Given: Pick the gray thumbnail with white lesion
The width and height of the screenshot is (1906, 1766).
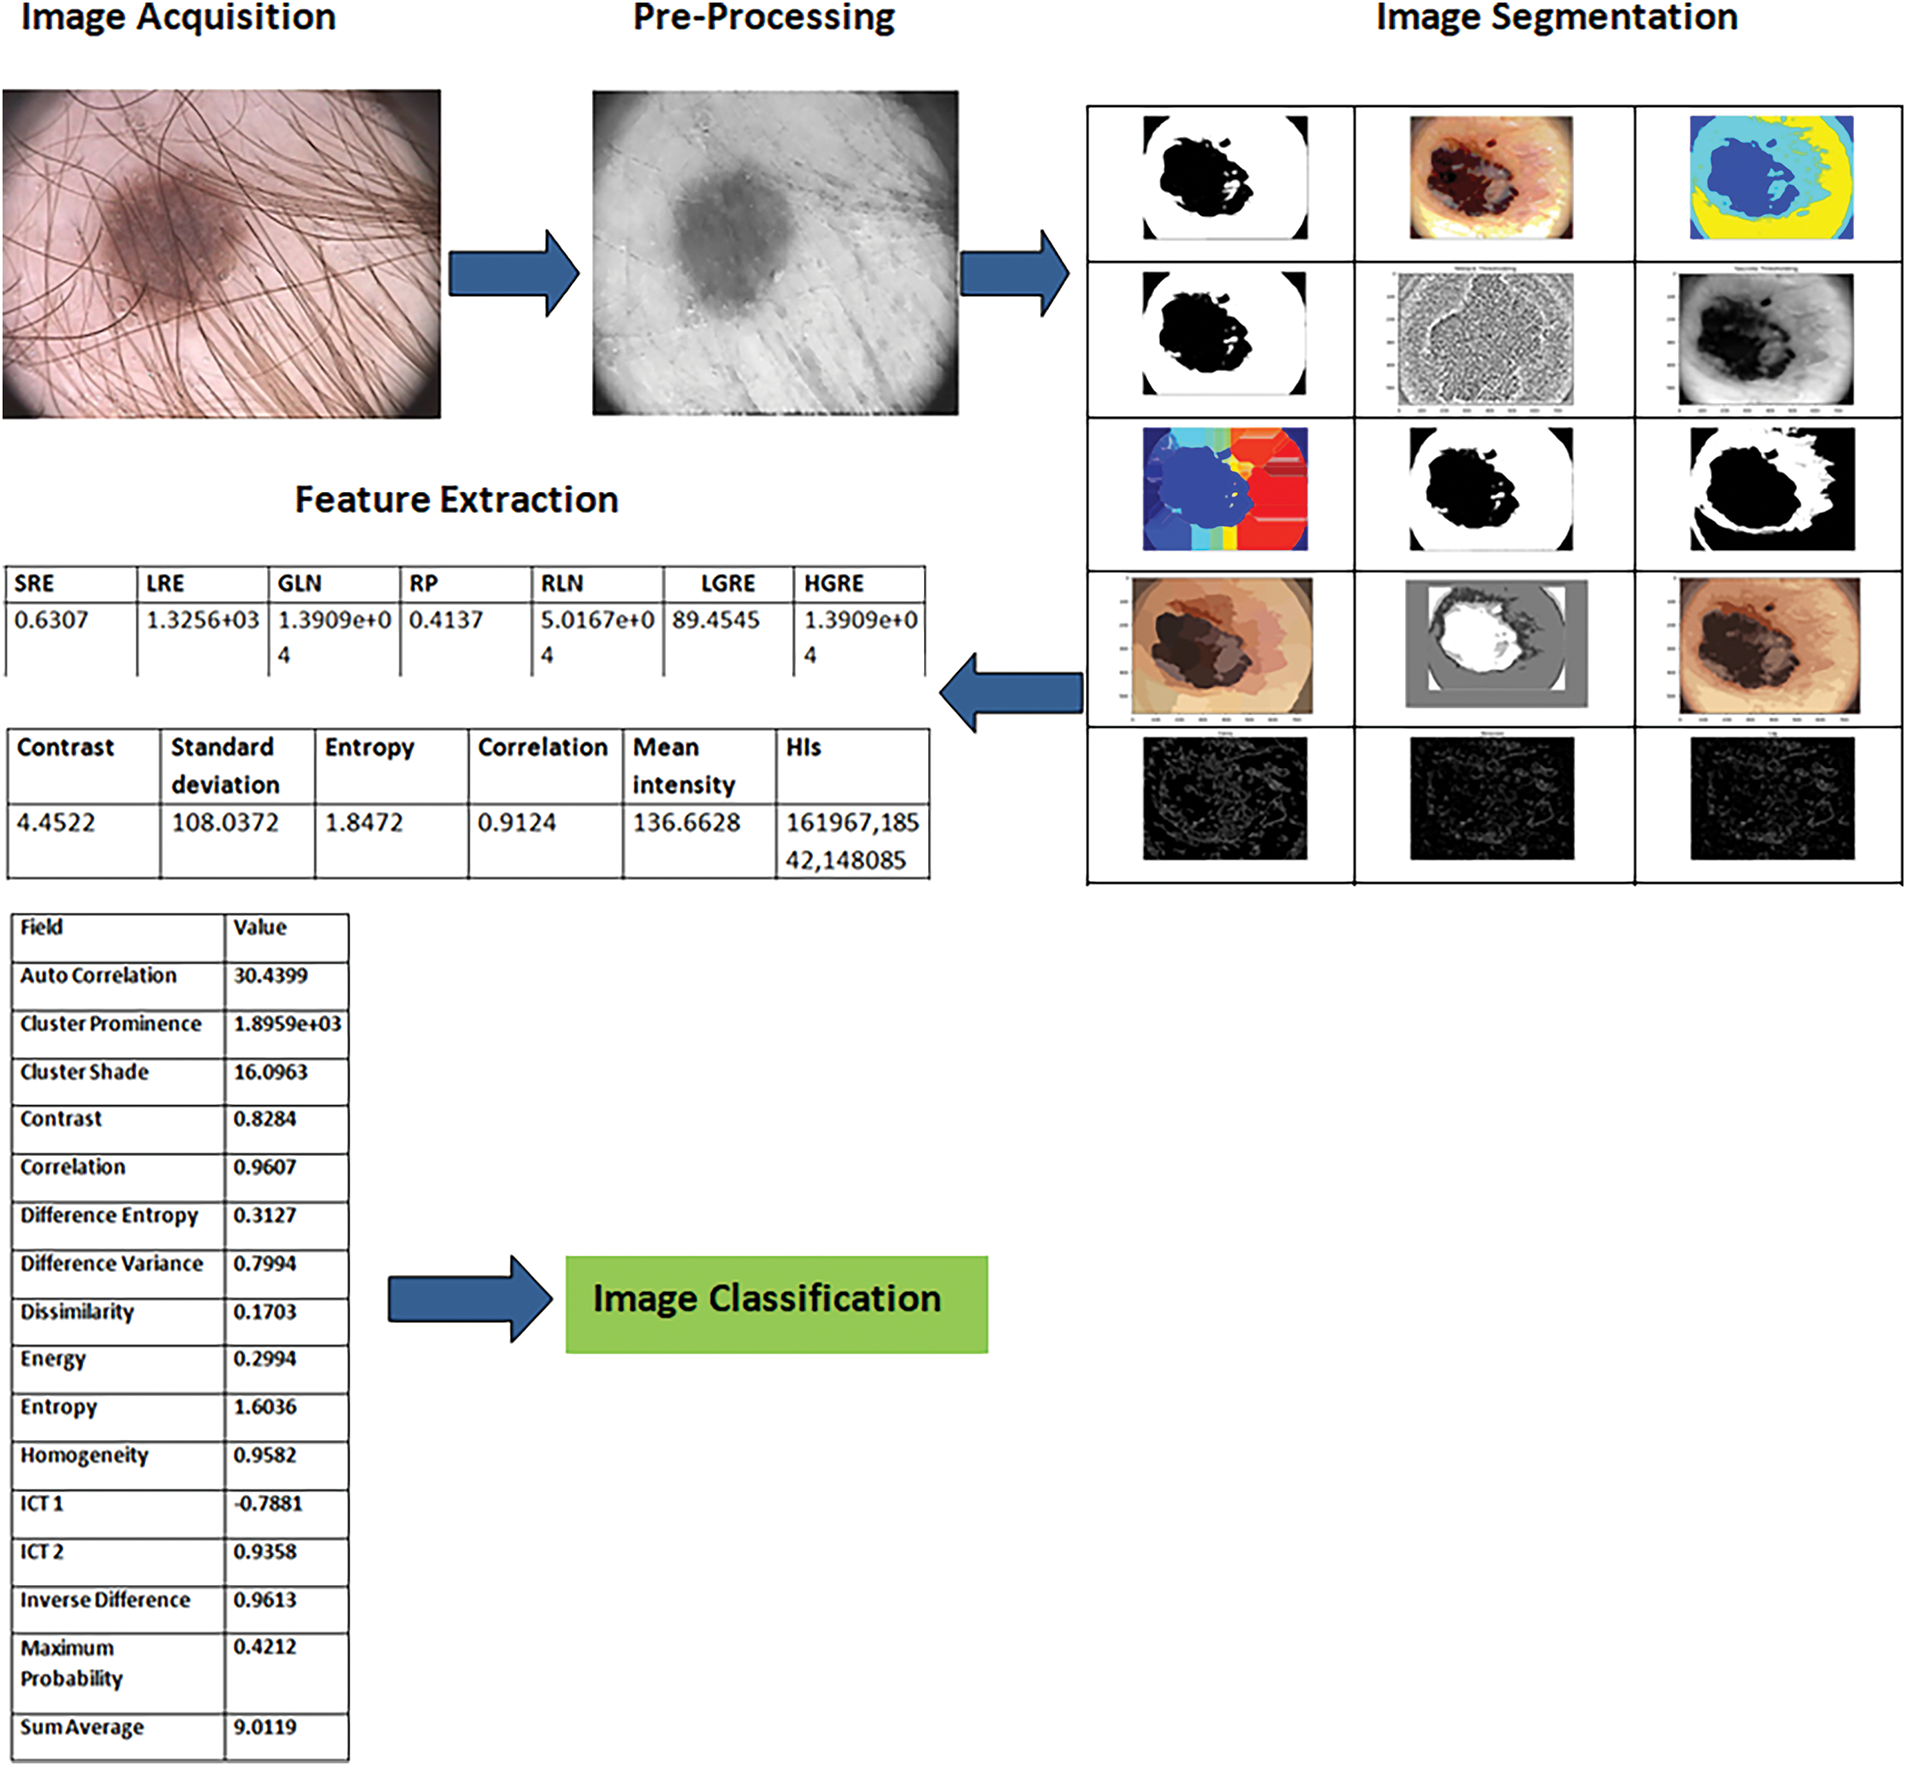Looking at the screenshot, I should click(x=1495, y=645).
